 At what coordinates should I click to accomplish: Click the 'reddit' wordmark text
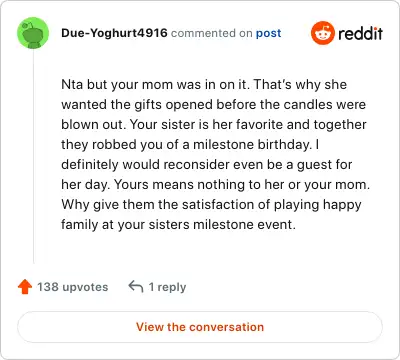coord(360,33)
